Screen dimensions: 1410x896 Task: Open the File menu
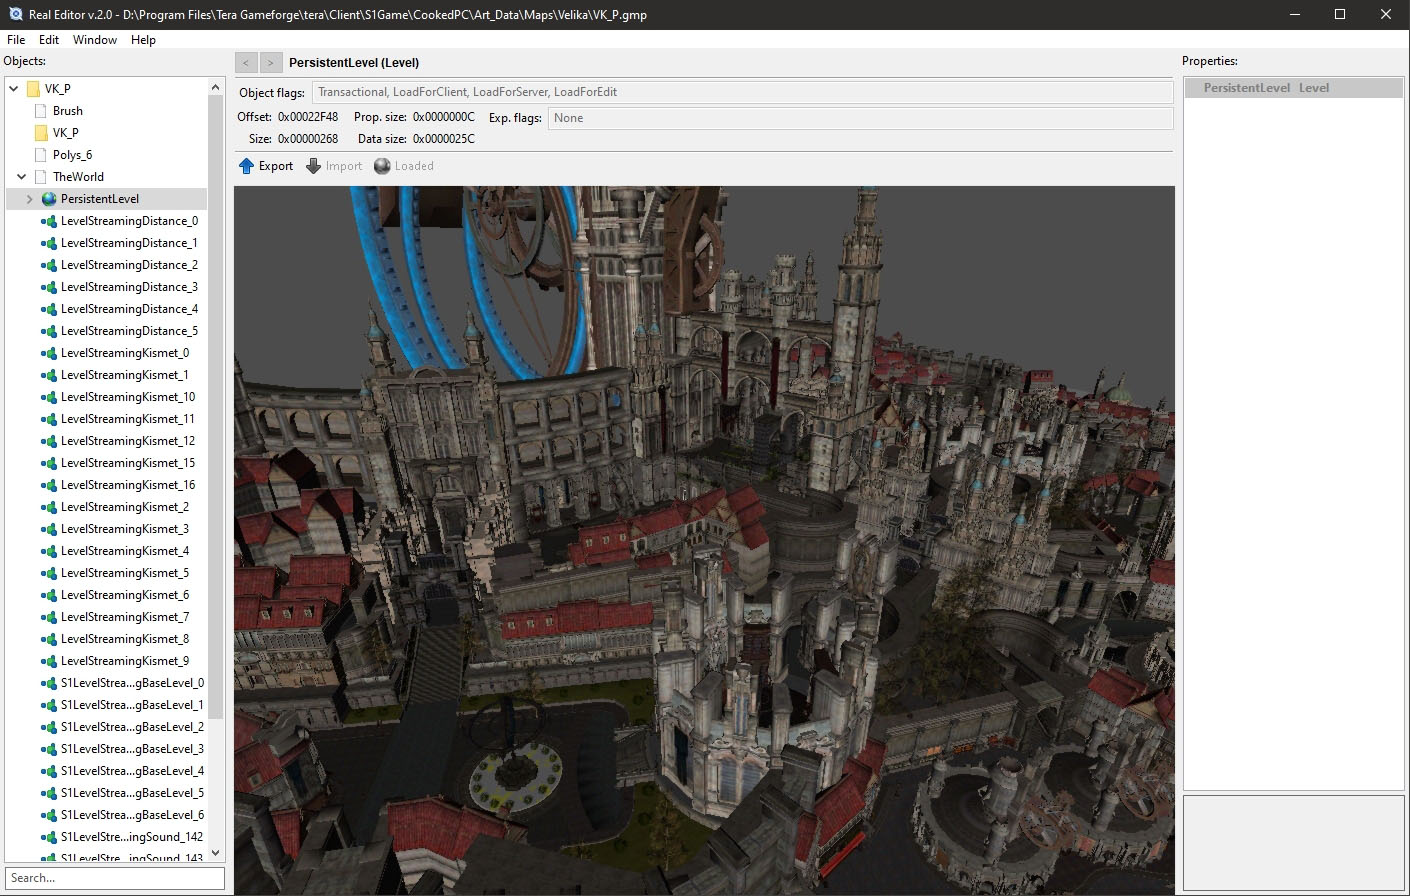tap(16, 40)
